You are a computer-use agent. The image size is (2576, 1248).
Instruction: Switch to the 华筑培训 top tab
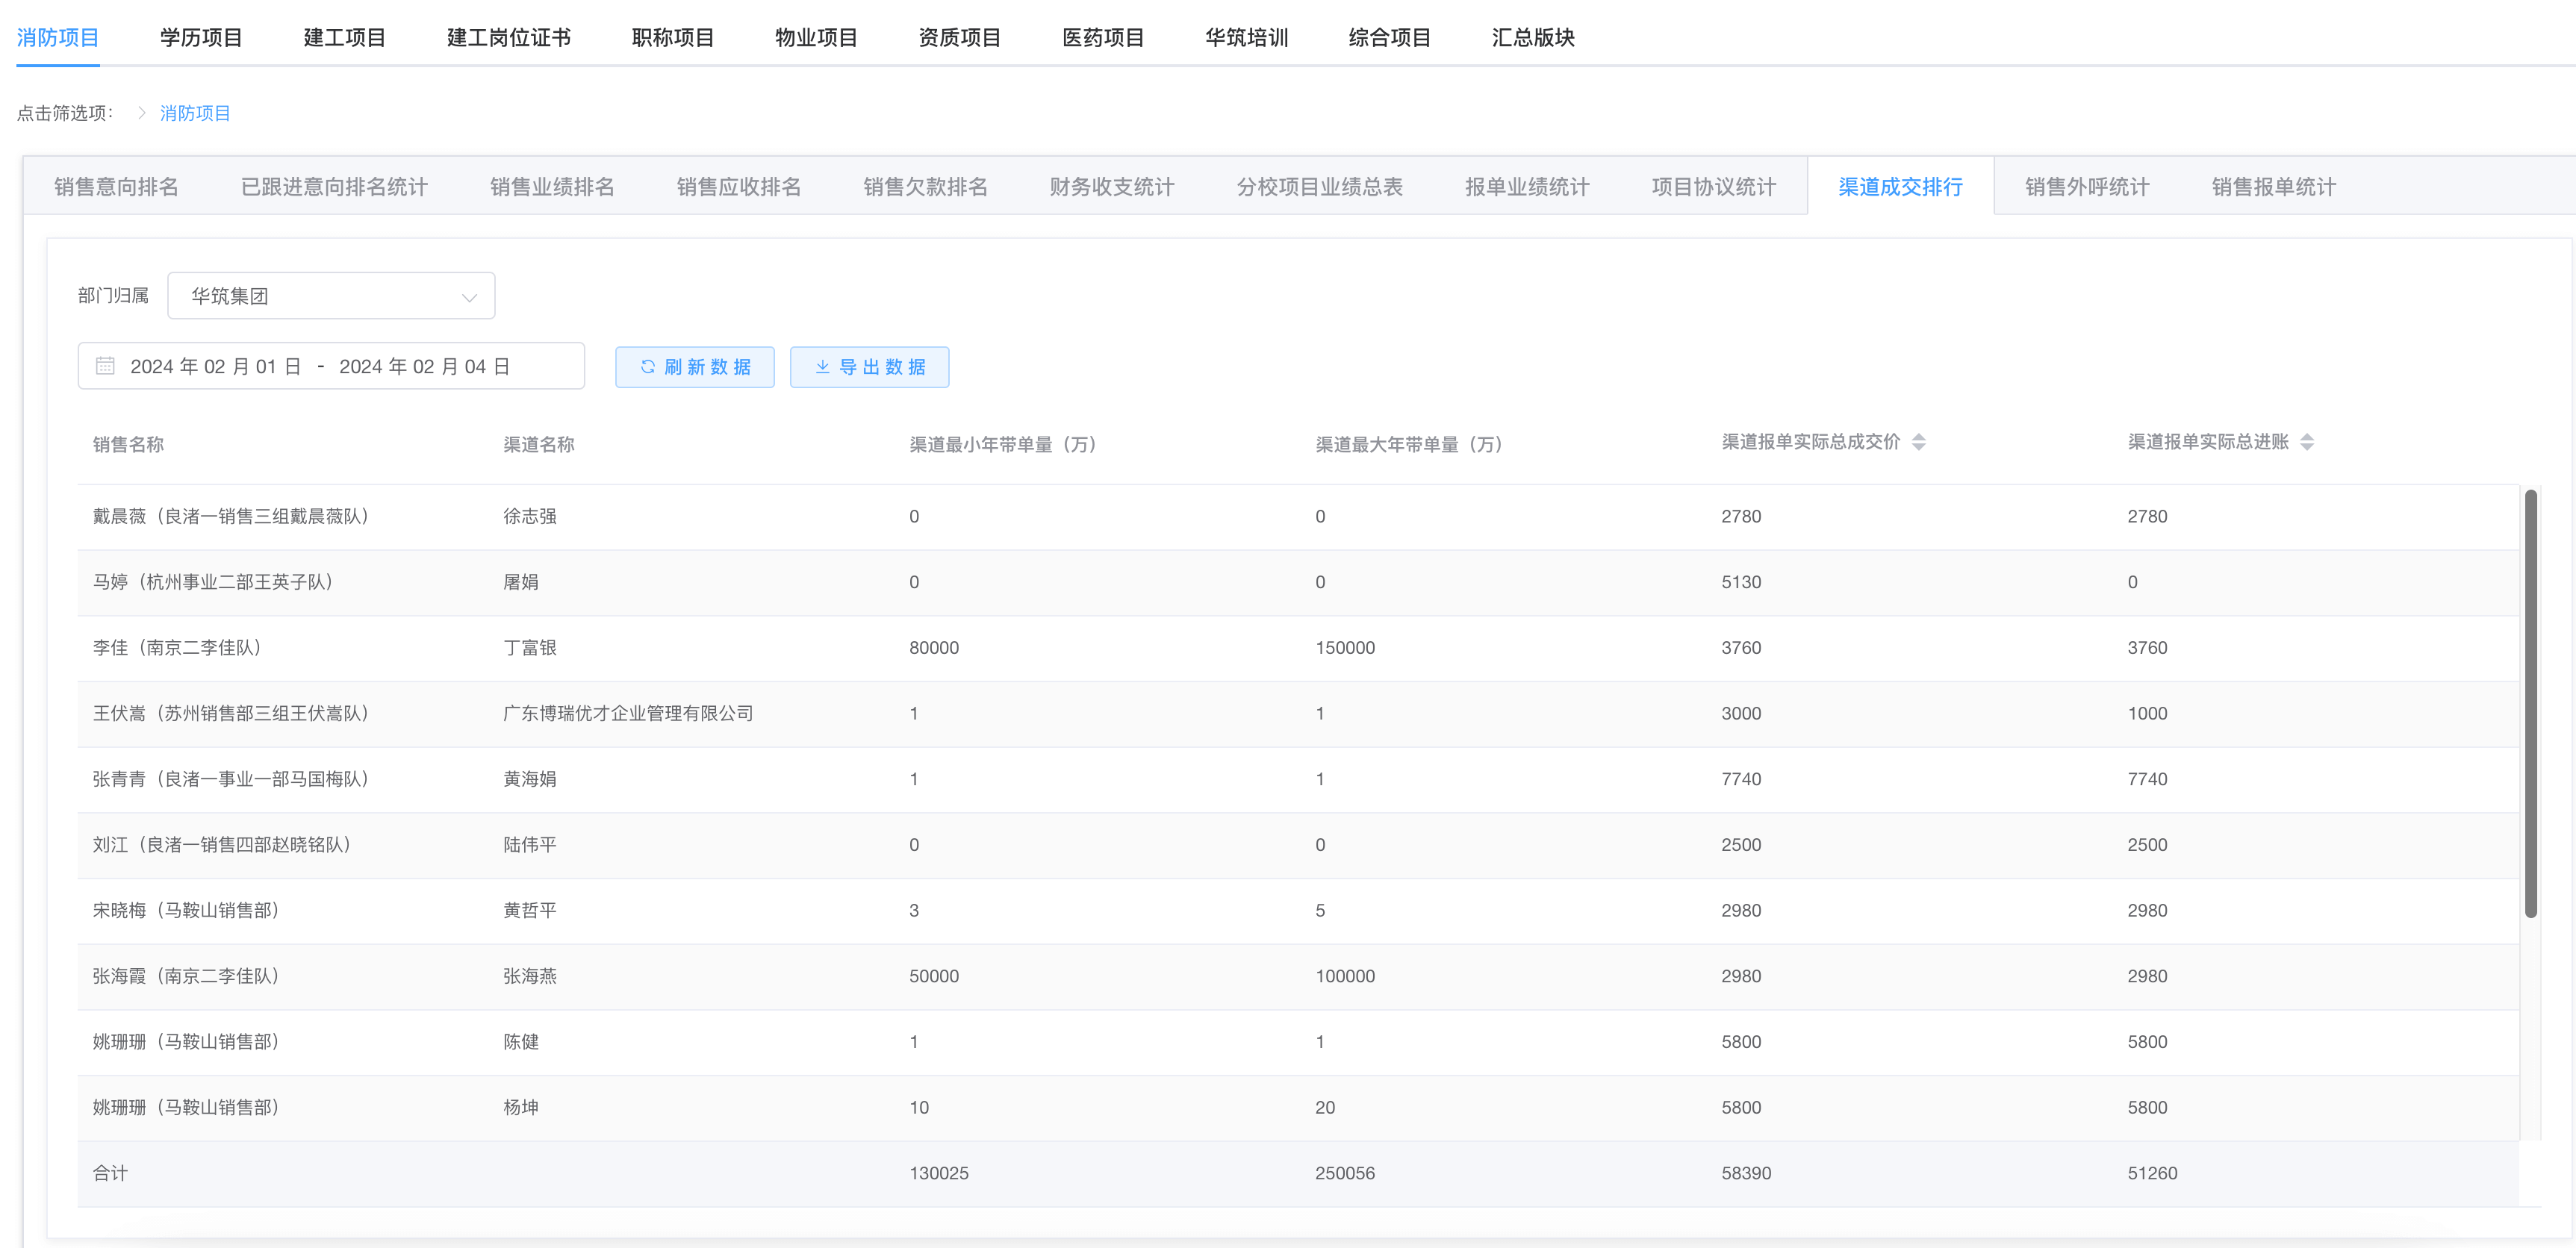[x=1246, y=38]
